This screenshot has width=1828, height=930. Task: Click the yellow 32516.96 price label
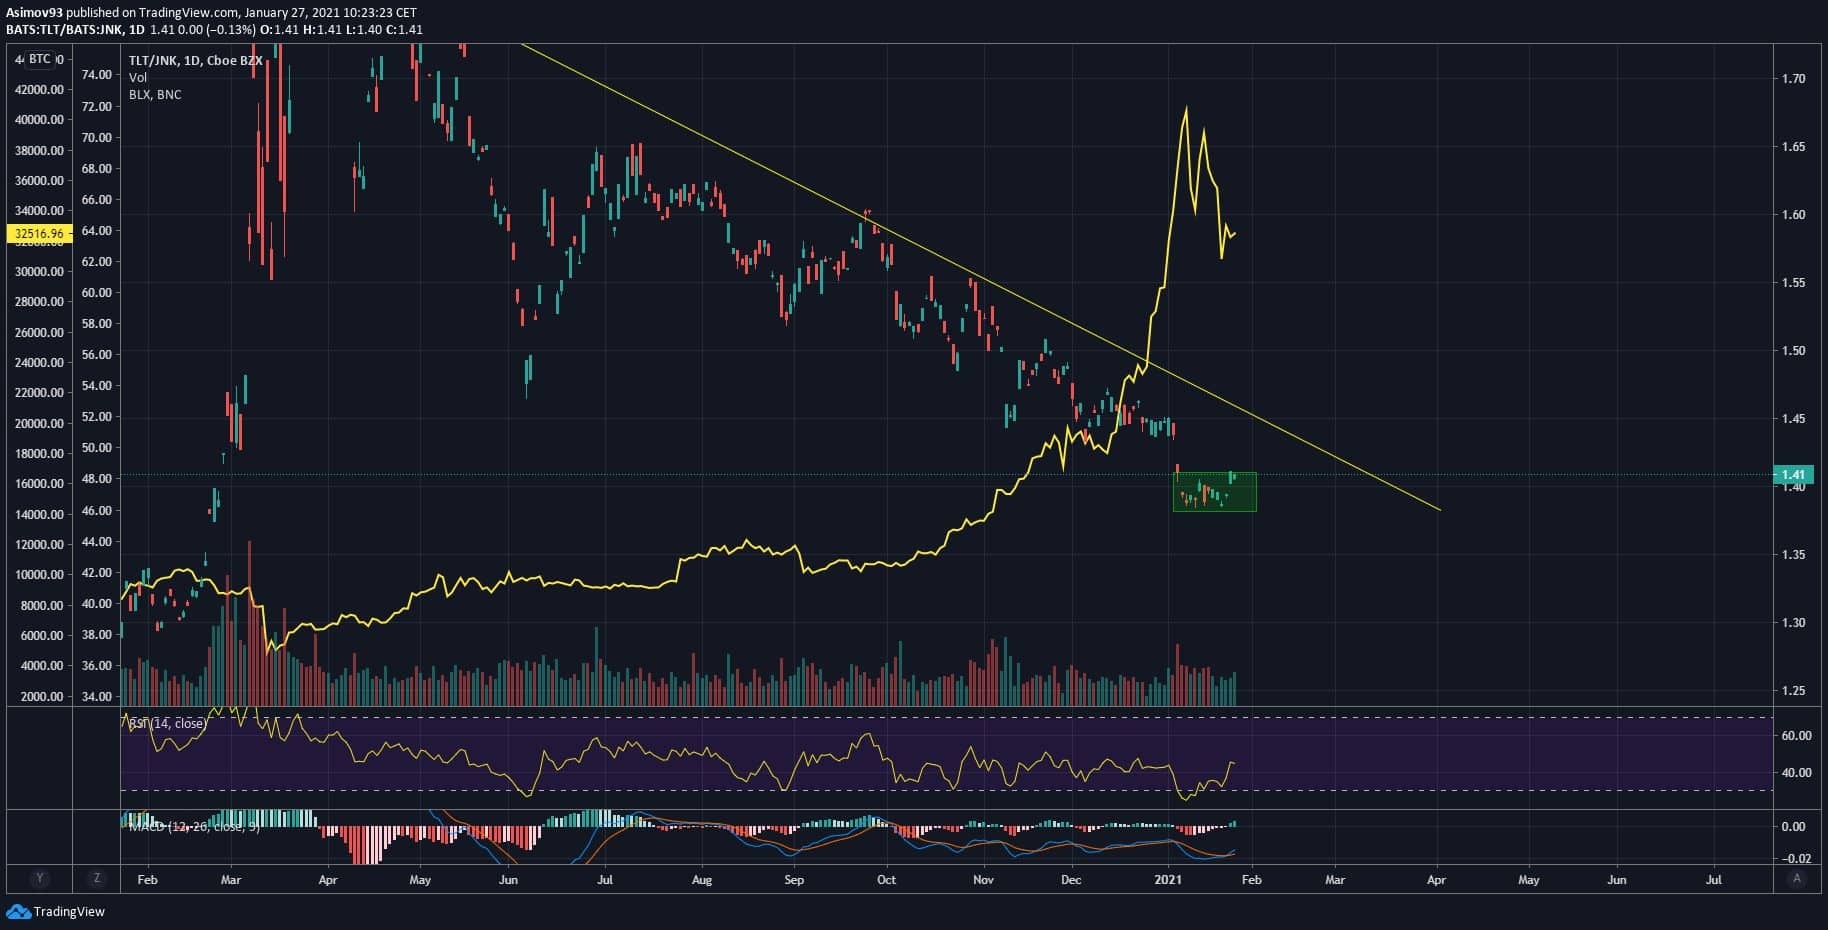38,233
